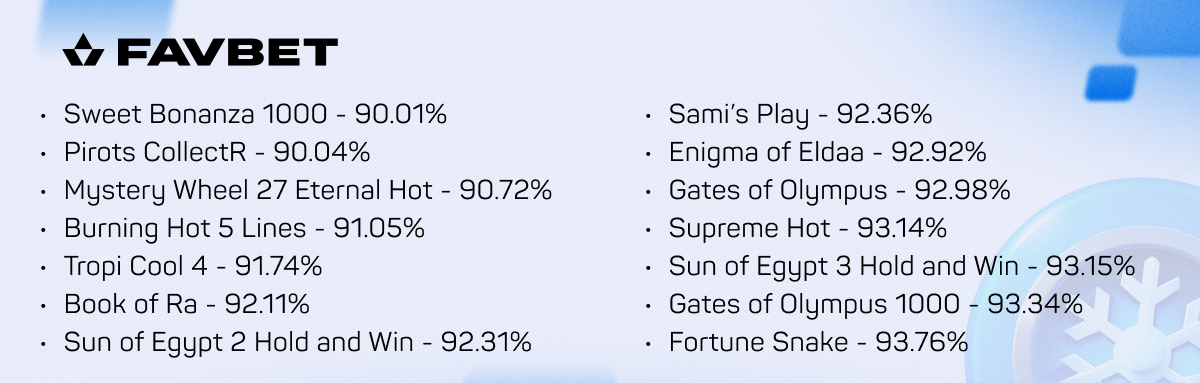Image resolution: width=1200 pixels, height=383 pixels.
Task: Select Tropi Cool 4 - 91.74% entry
Action: pyautogui.click(x=193, y=266)
